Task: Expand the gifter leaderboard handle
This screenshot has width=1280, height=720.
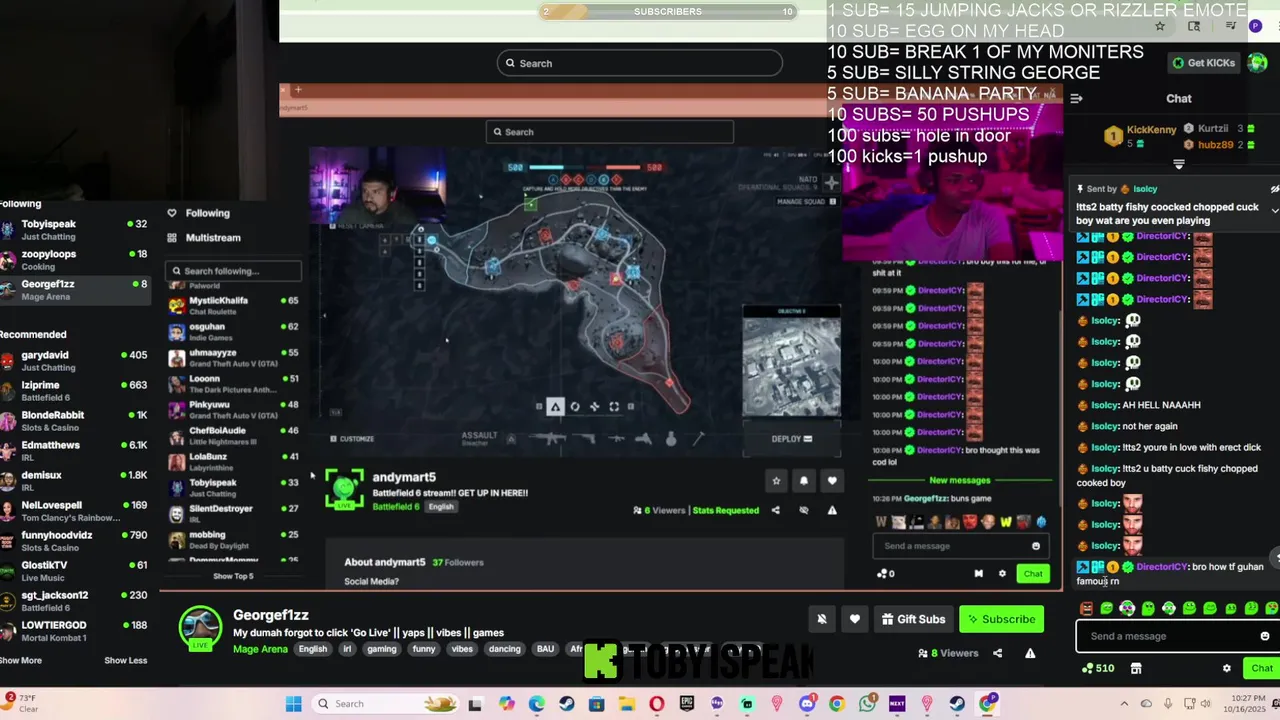Action: [x=1179, y=164]
